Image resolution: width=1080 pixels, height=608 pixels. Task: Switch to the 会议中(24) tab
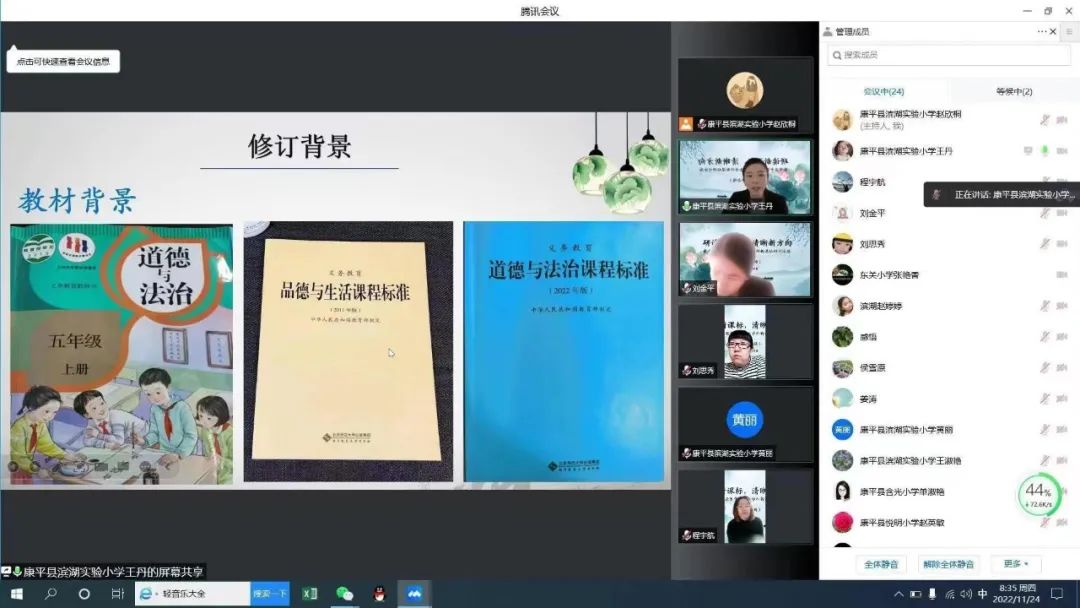[x=883, y=91]
